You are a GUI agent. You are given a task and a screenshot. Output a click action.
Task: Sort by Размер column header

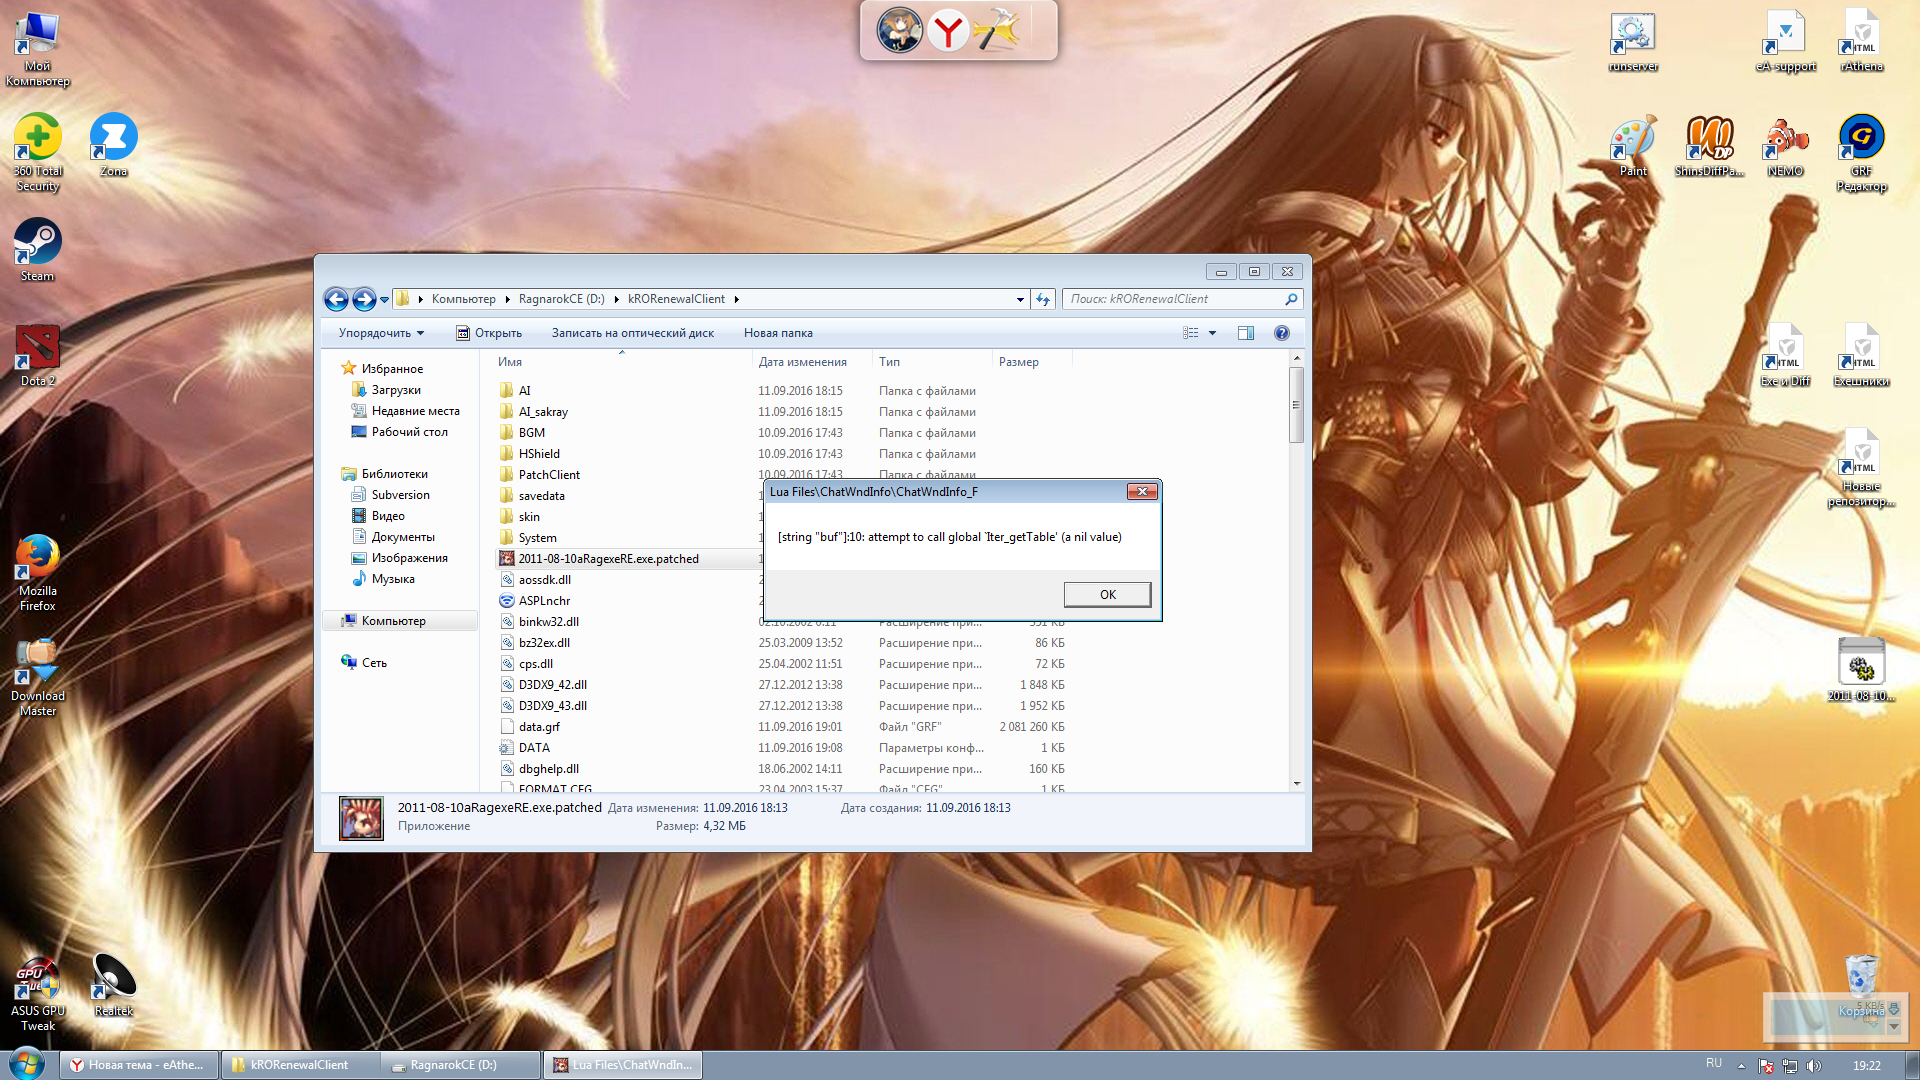1032,362
